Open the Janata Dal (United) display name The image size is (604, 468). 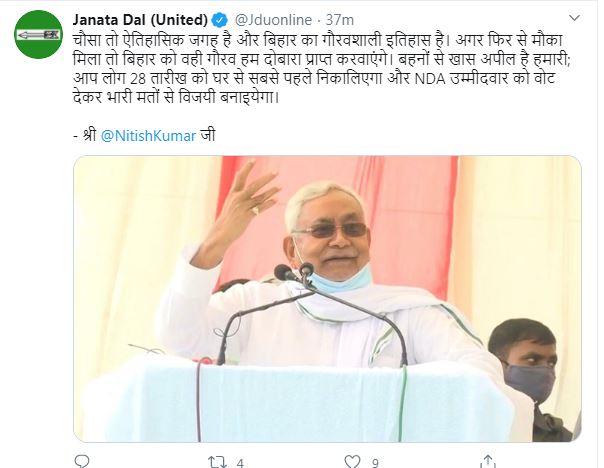(140, 19)
